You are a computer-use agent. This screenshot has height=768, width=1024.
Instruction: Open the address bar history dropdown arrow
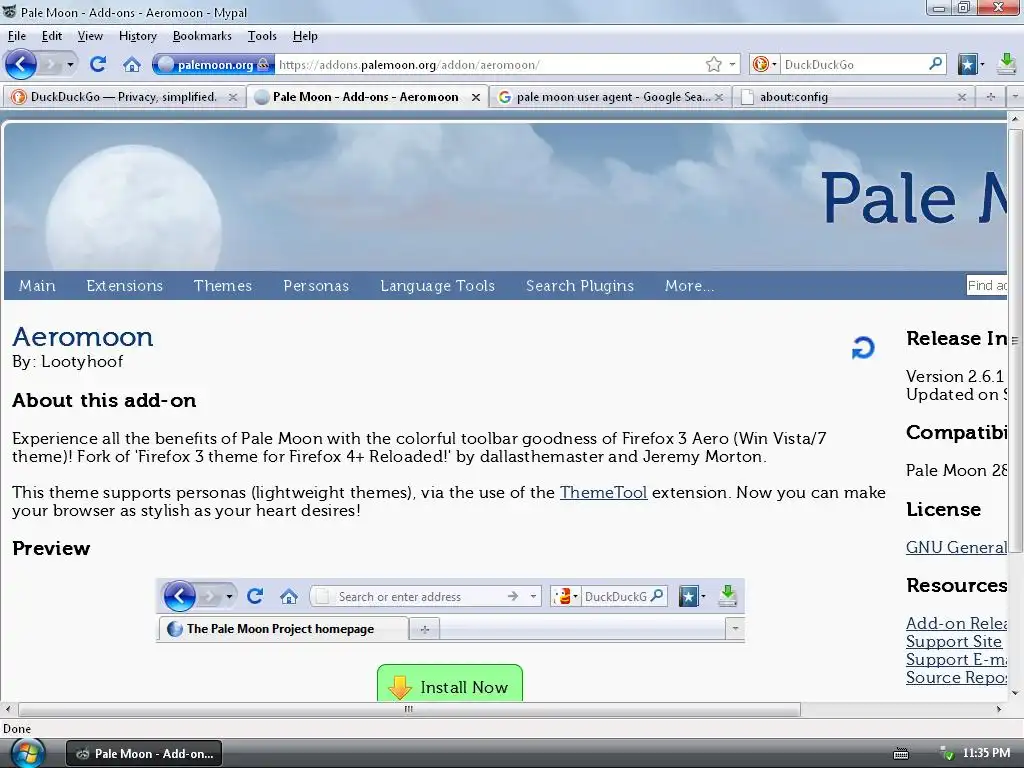[x=732, y=64]
